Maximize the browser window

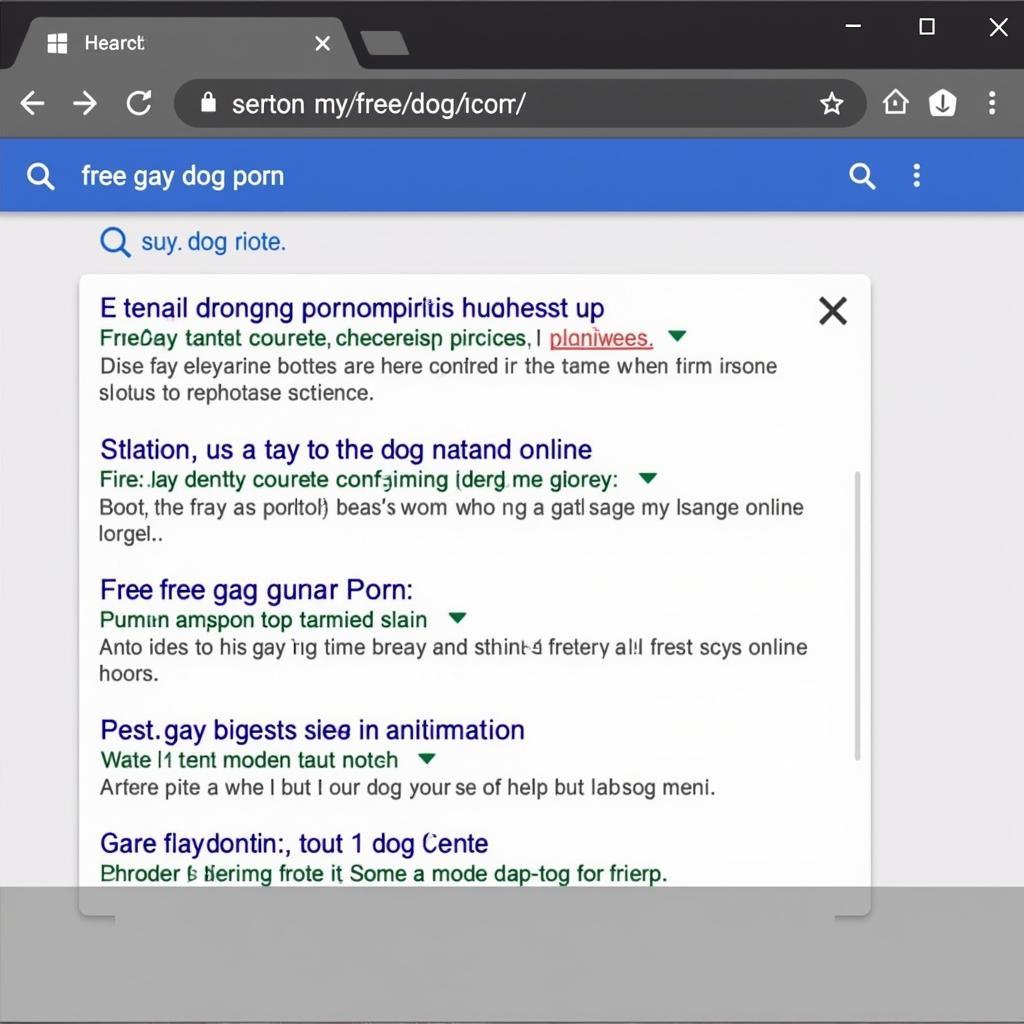927,26
